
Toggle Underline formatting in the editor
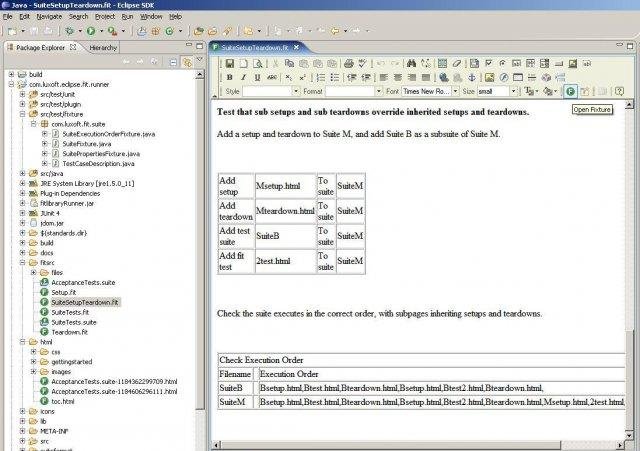[258, 78]
